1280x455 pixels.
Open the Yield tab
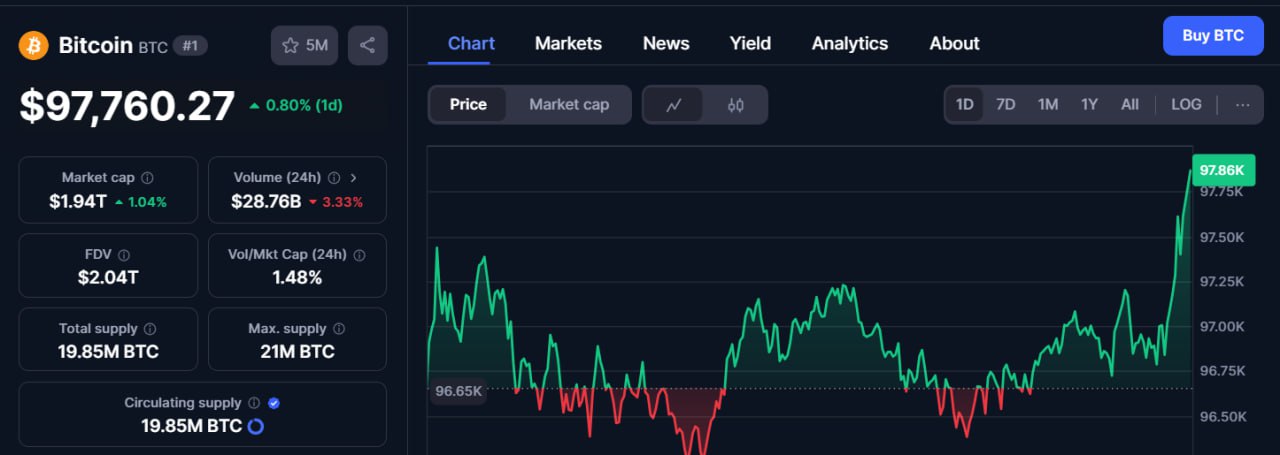coord(750,43)
